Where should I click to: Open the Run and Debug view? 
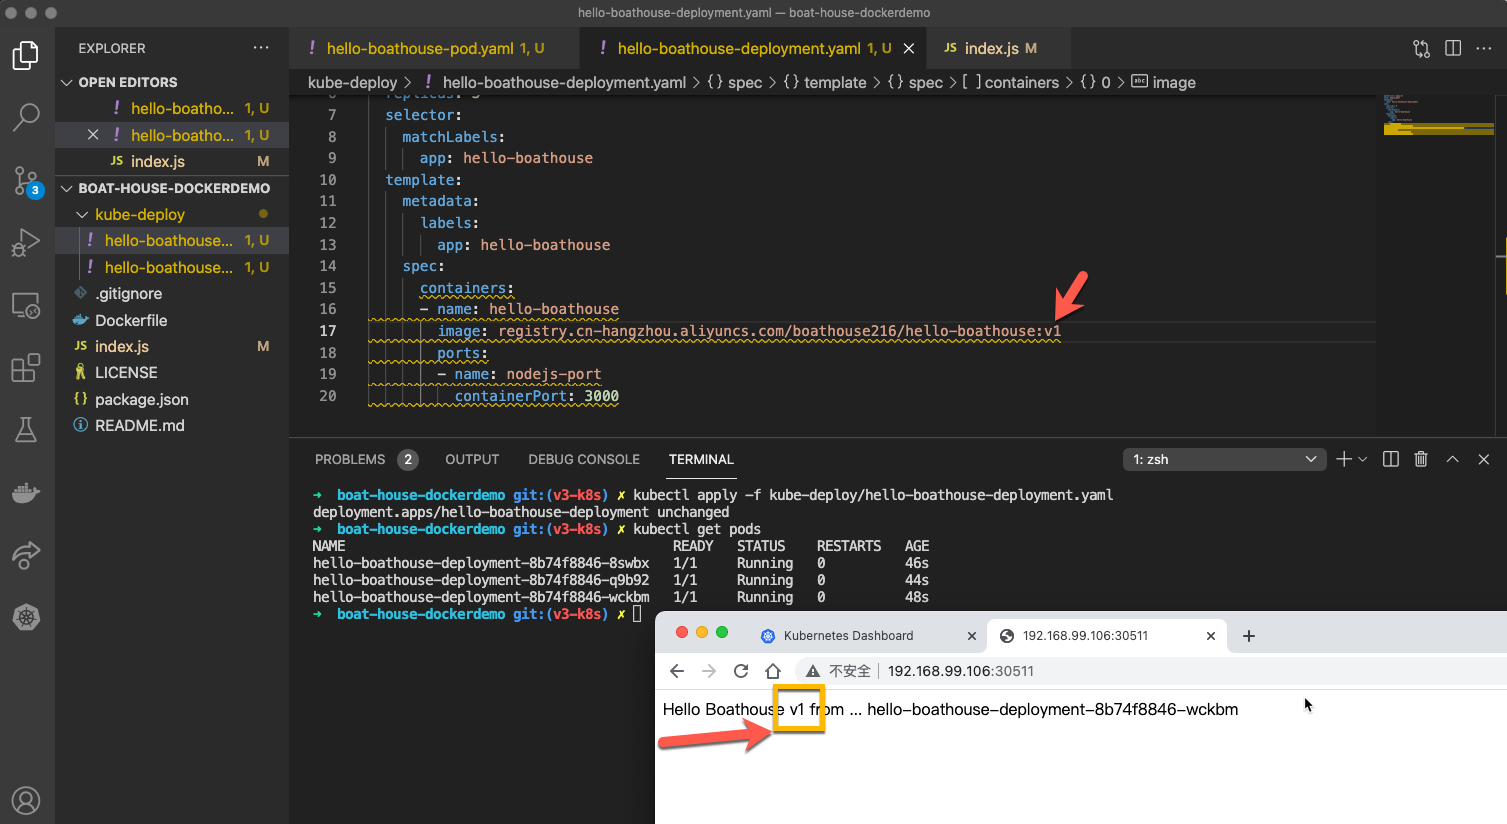[x=26, y=243]
